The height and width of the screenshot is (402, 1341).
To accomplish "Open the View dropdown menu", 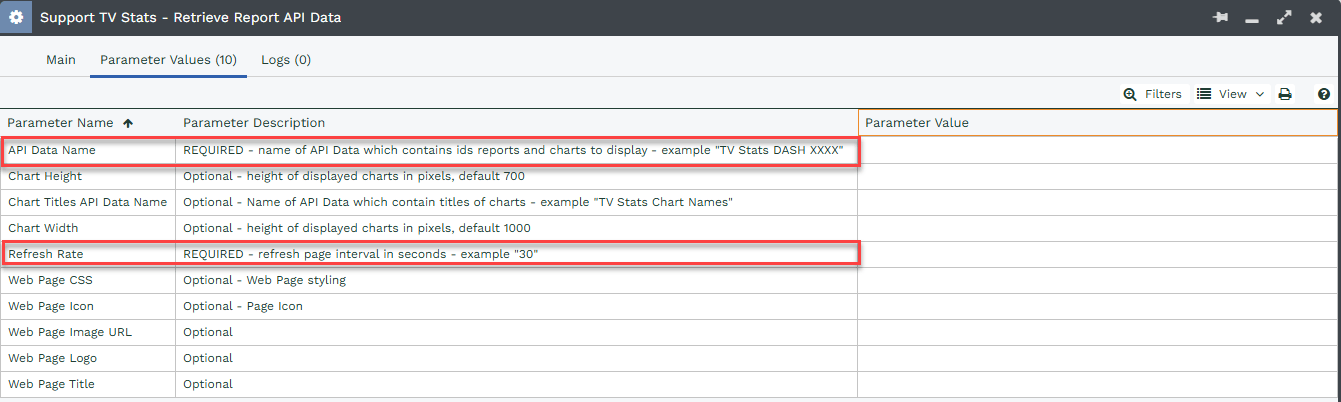I will 1231,94.
